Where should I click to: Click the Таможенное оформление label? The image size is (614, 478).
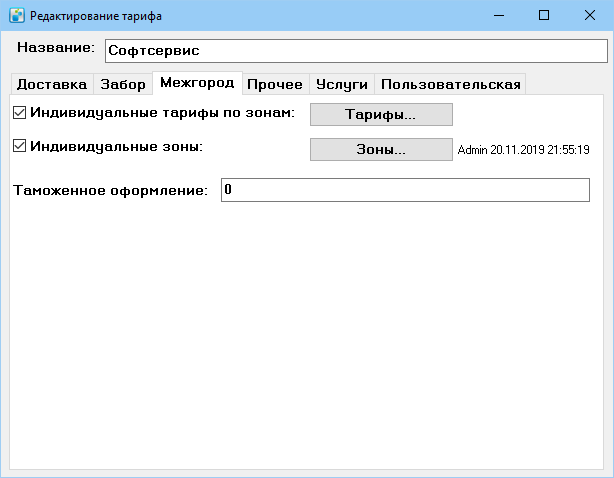(110, 190)
